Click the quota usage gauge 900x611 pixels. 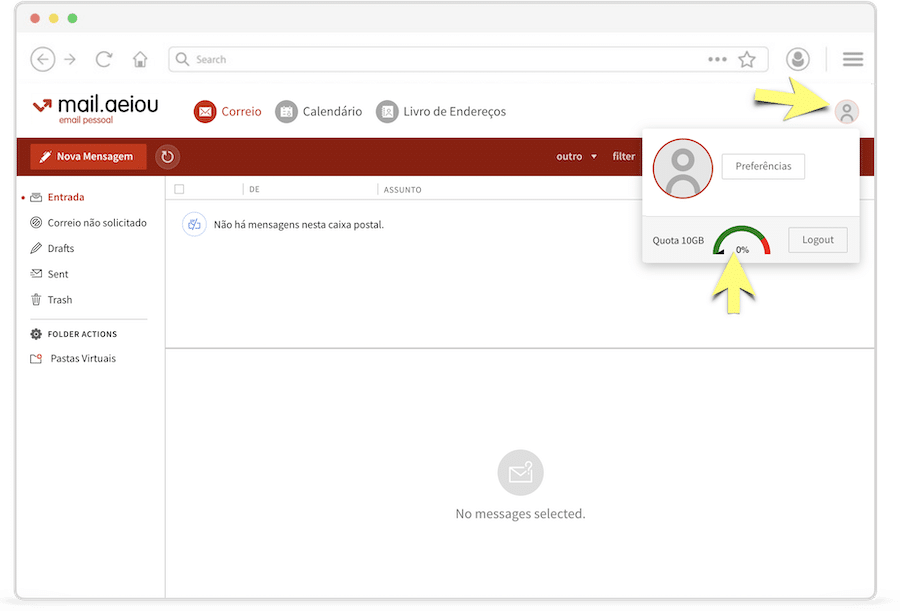(x=742, y=242)
